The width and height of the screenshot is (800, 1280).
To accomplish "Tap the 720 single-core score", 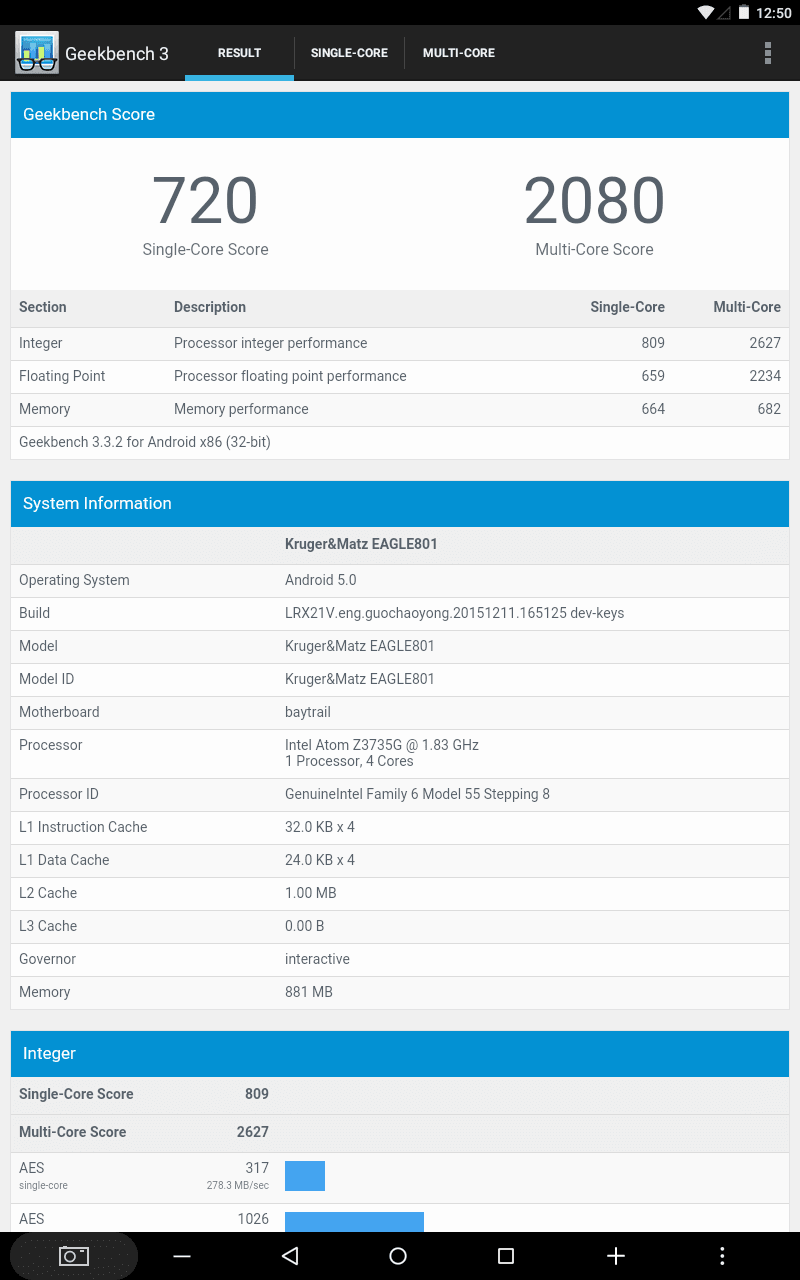I will click(205, 201).
